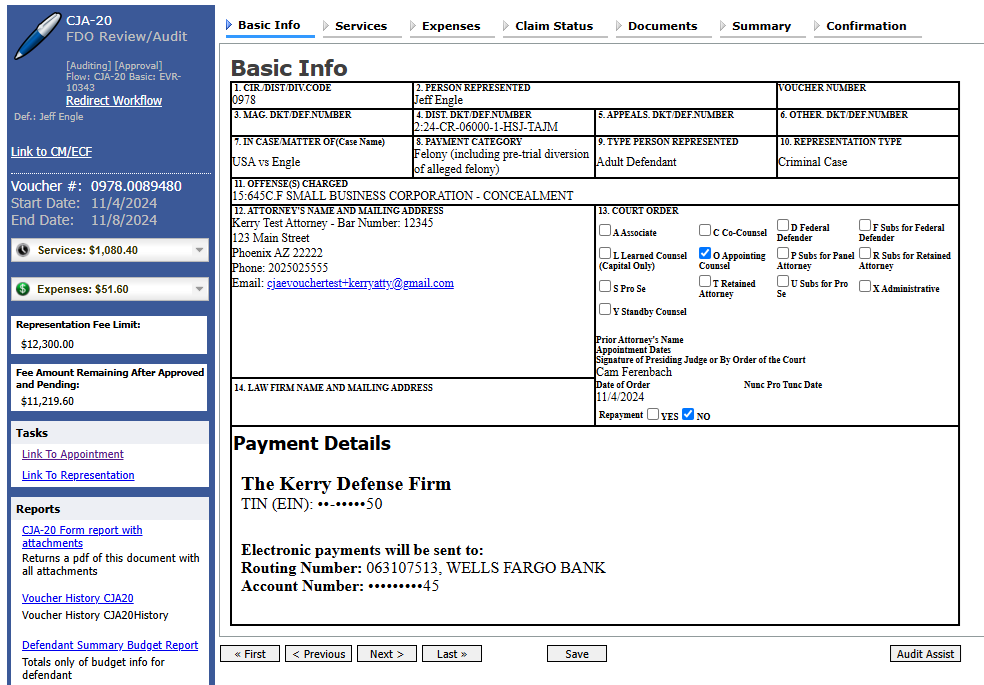Open the Documents tab

coord(662,26)
